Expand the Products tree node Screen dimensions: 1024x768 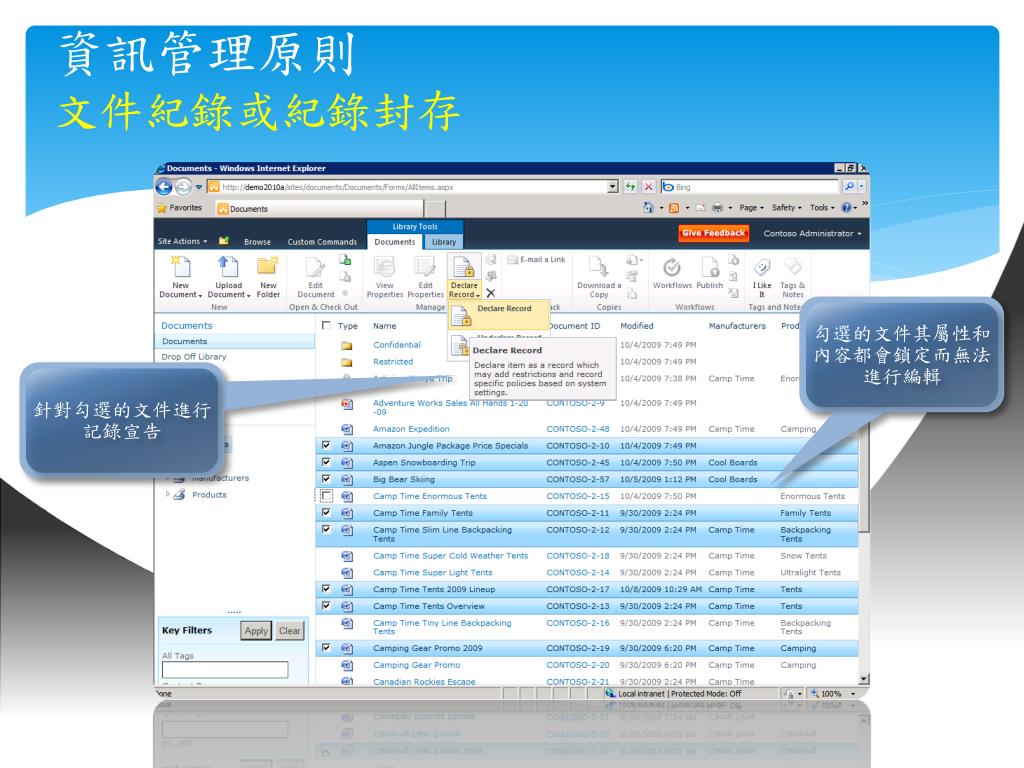click(167, 494)
